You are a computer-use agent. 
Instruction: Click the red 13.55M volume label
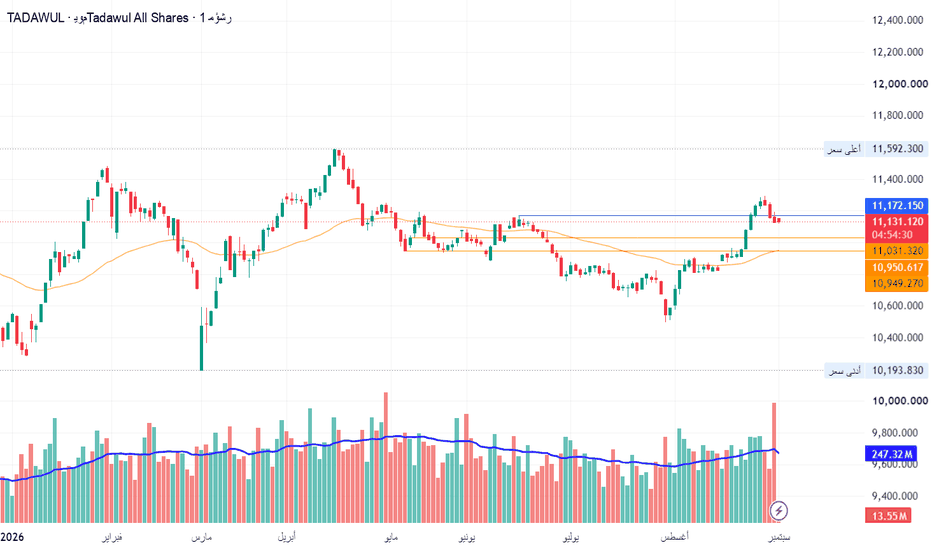coord(888,516)
